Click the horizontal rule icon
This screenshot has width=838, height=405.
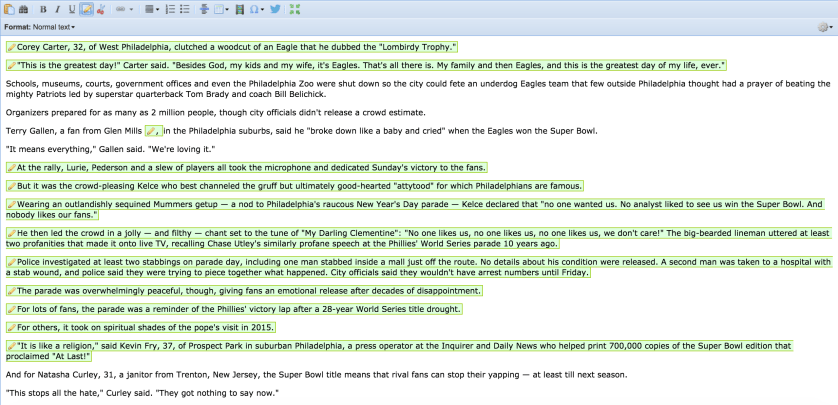[204, 9]
